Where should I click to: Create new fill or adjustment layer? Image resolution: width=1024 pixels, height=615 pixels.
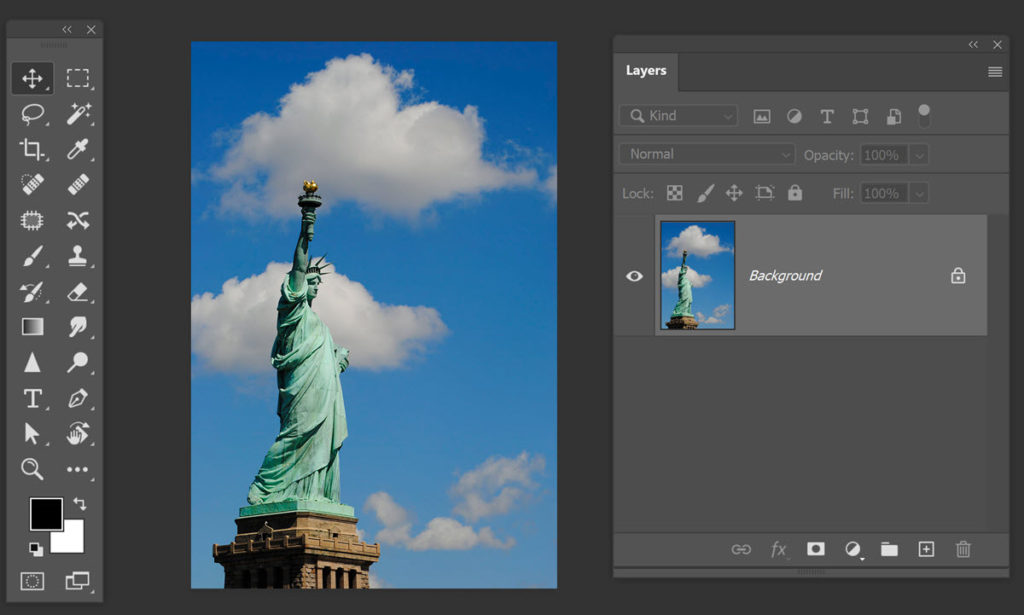point(853,550)
